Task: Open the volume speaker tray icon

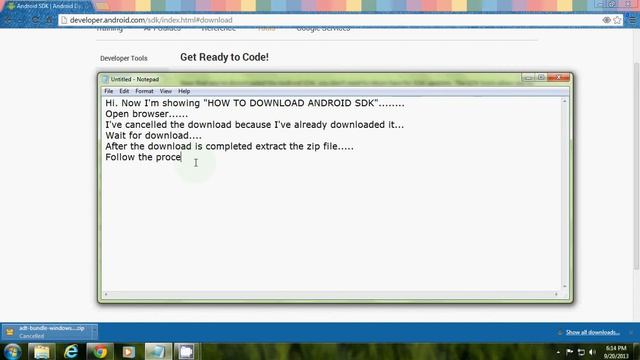Action: click(593, 352)
